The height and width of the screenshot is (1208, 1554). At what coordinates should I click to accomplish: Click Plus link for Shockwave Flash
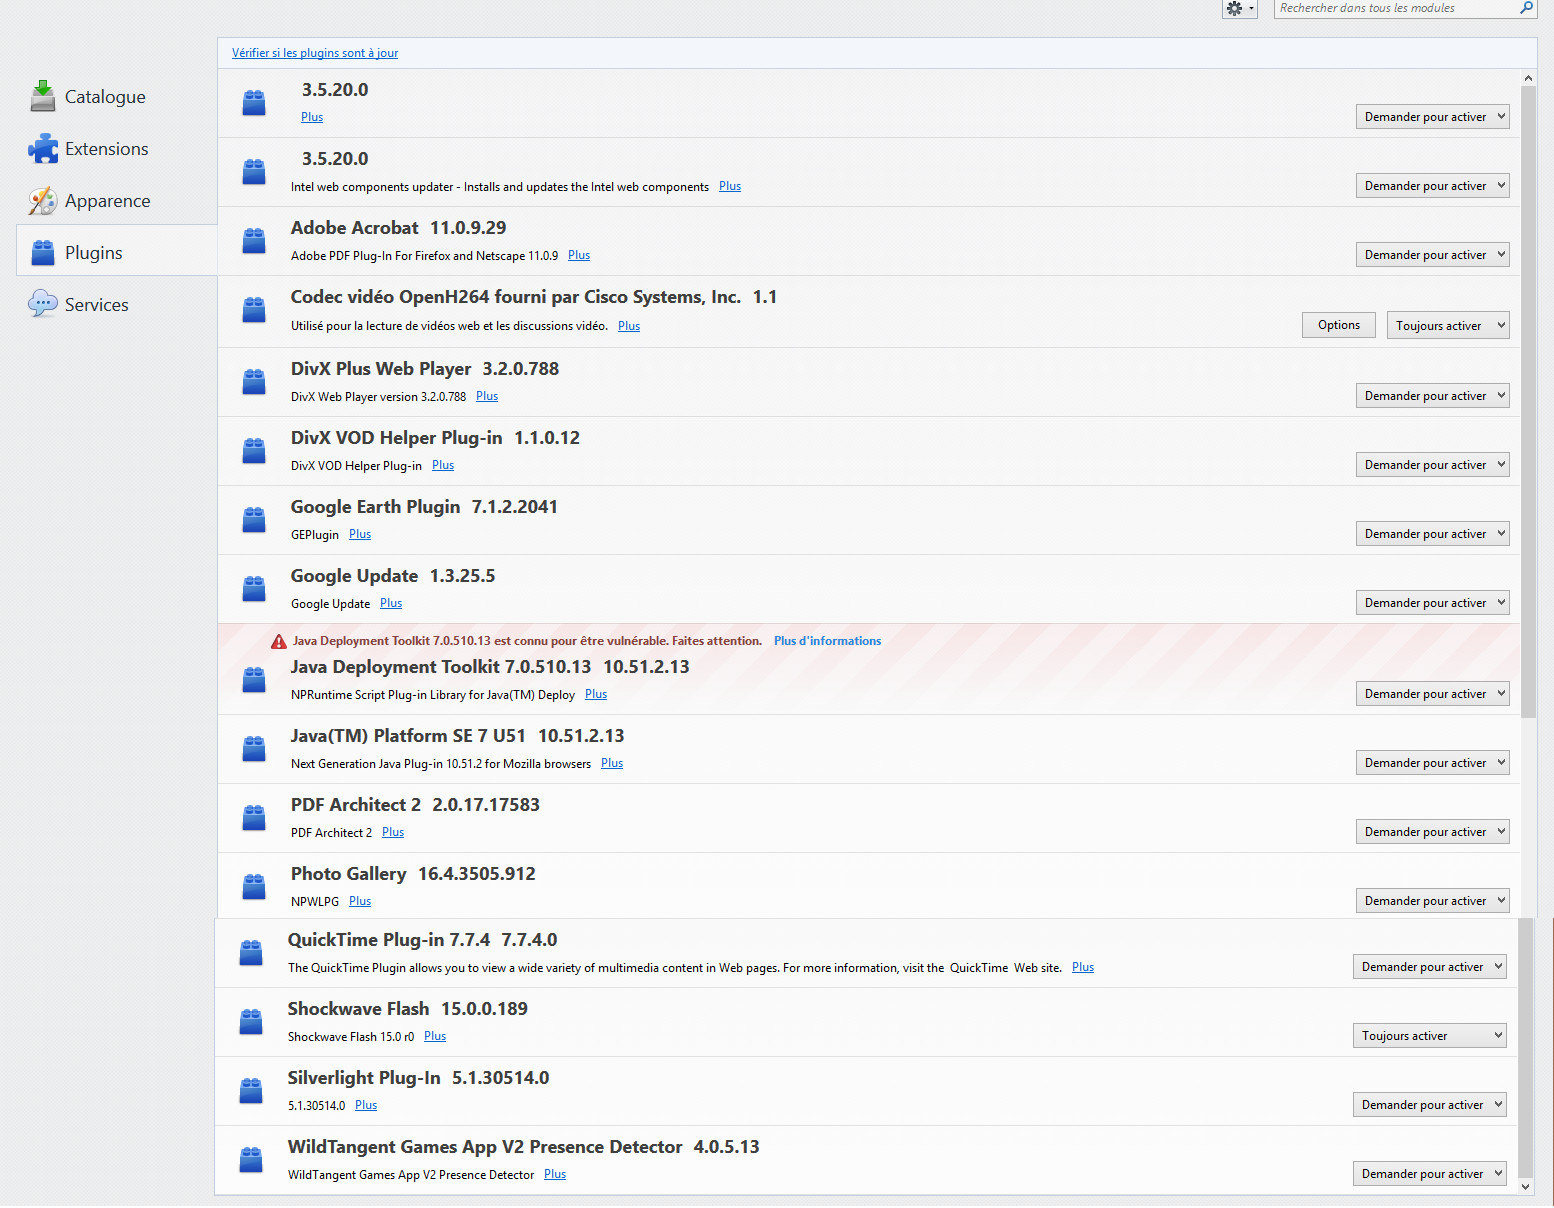435,1037
